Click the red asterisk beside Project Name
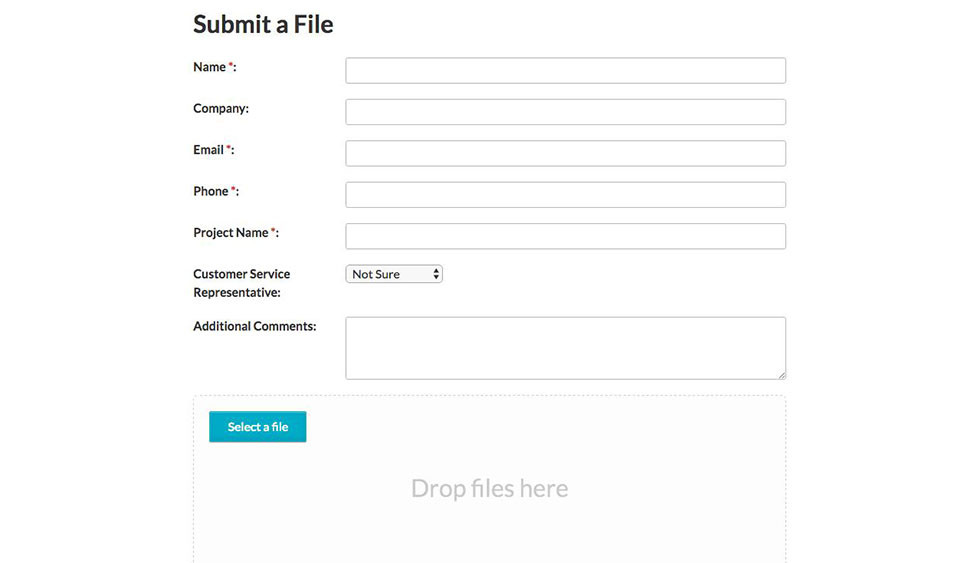This screenshot has height=563, width=980. 273,231
